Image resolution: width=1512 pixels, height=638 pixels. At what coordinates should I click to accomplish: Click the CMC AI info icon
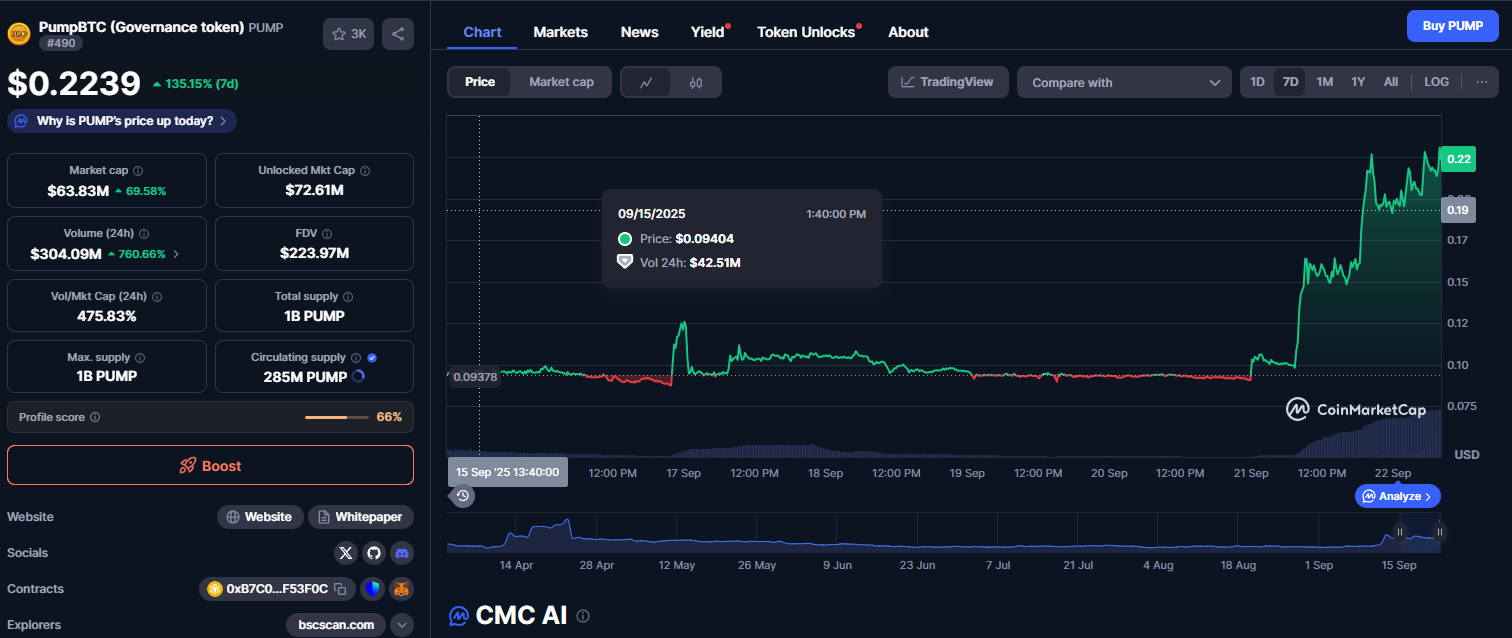(x=583, y=616)
